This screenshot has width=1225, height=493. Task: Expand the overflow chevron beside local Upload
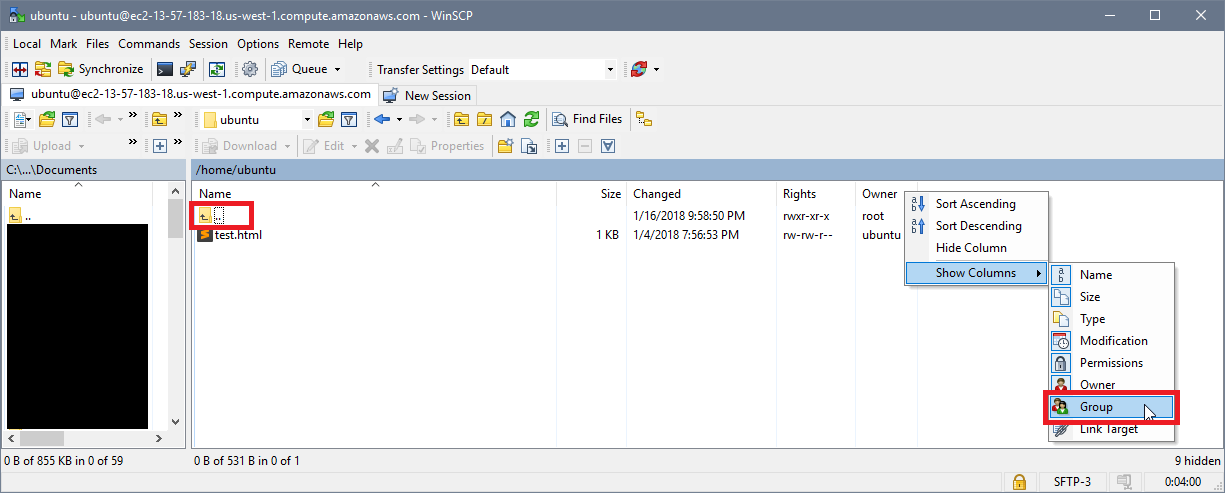[x=133, y=142]
